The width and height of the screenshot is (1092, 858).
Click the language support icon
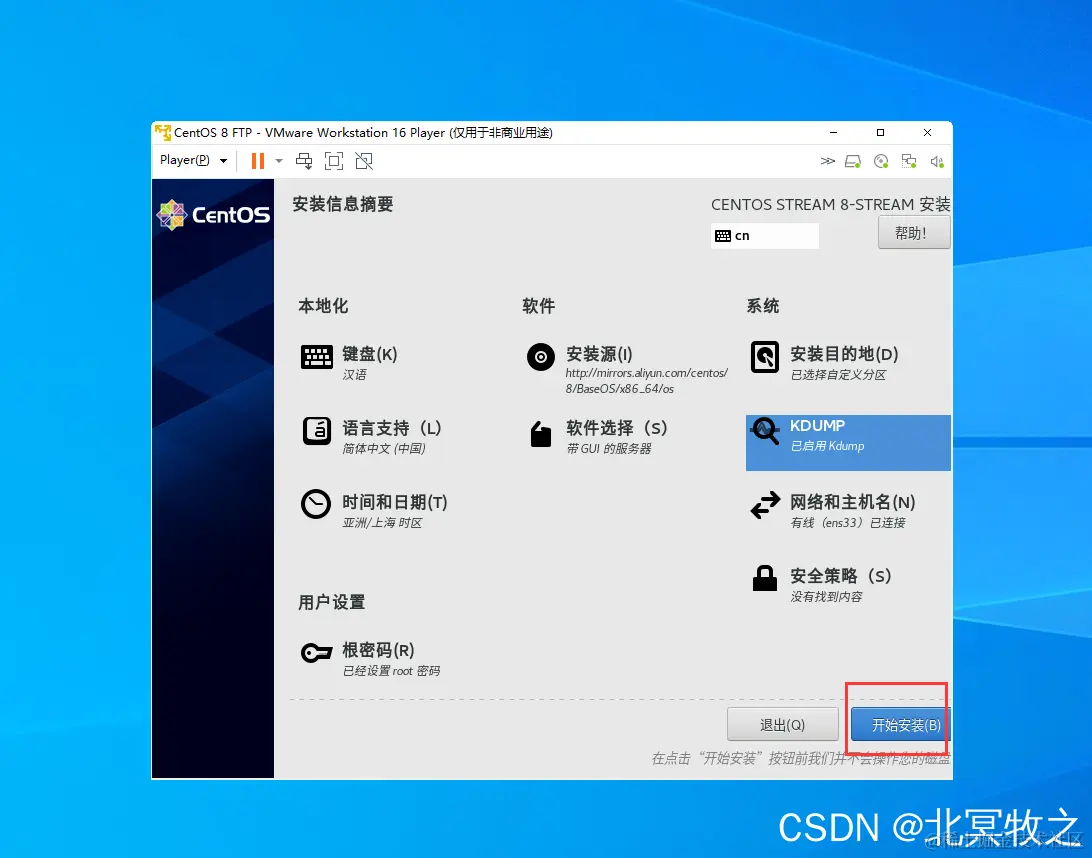[x=317, y=430]
